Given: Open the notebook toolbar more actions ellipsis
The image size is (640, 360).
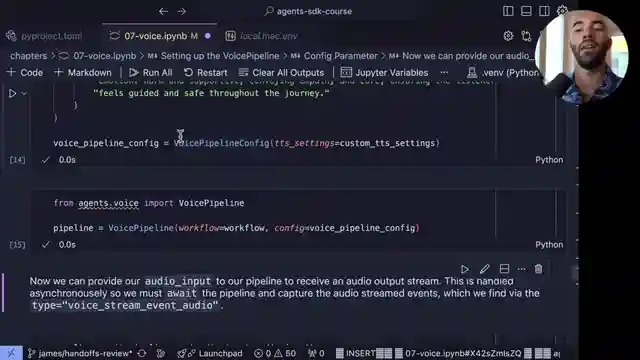Looking at the screenshot, I should click(444, 73).
